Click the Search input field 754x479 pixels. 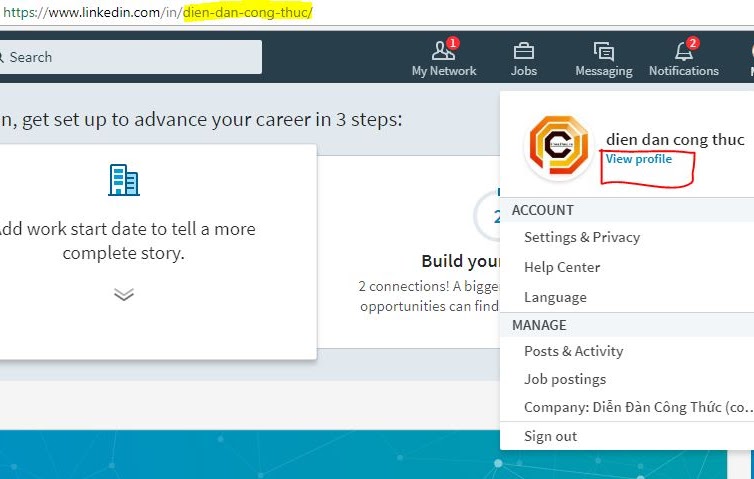pos(130,57)
